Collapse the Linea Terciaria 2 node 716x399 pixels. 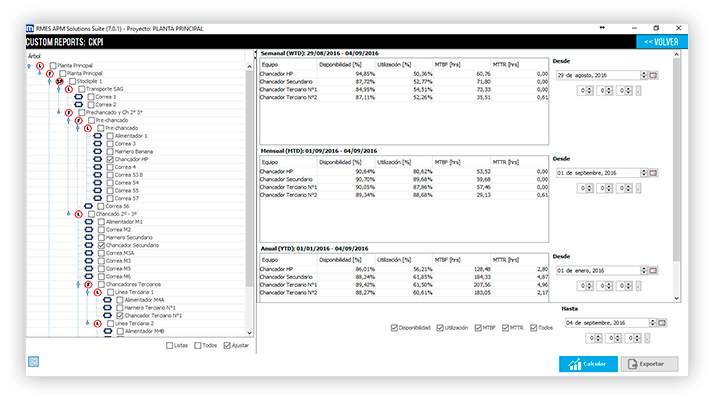point(88,323)
